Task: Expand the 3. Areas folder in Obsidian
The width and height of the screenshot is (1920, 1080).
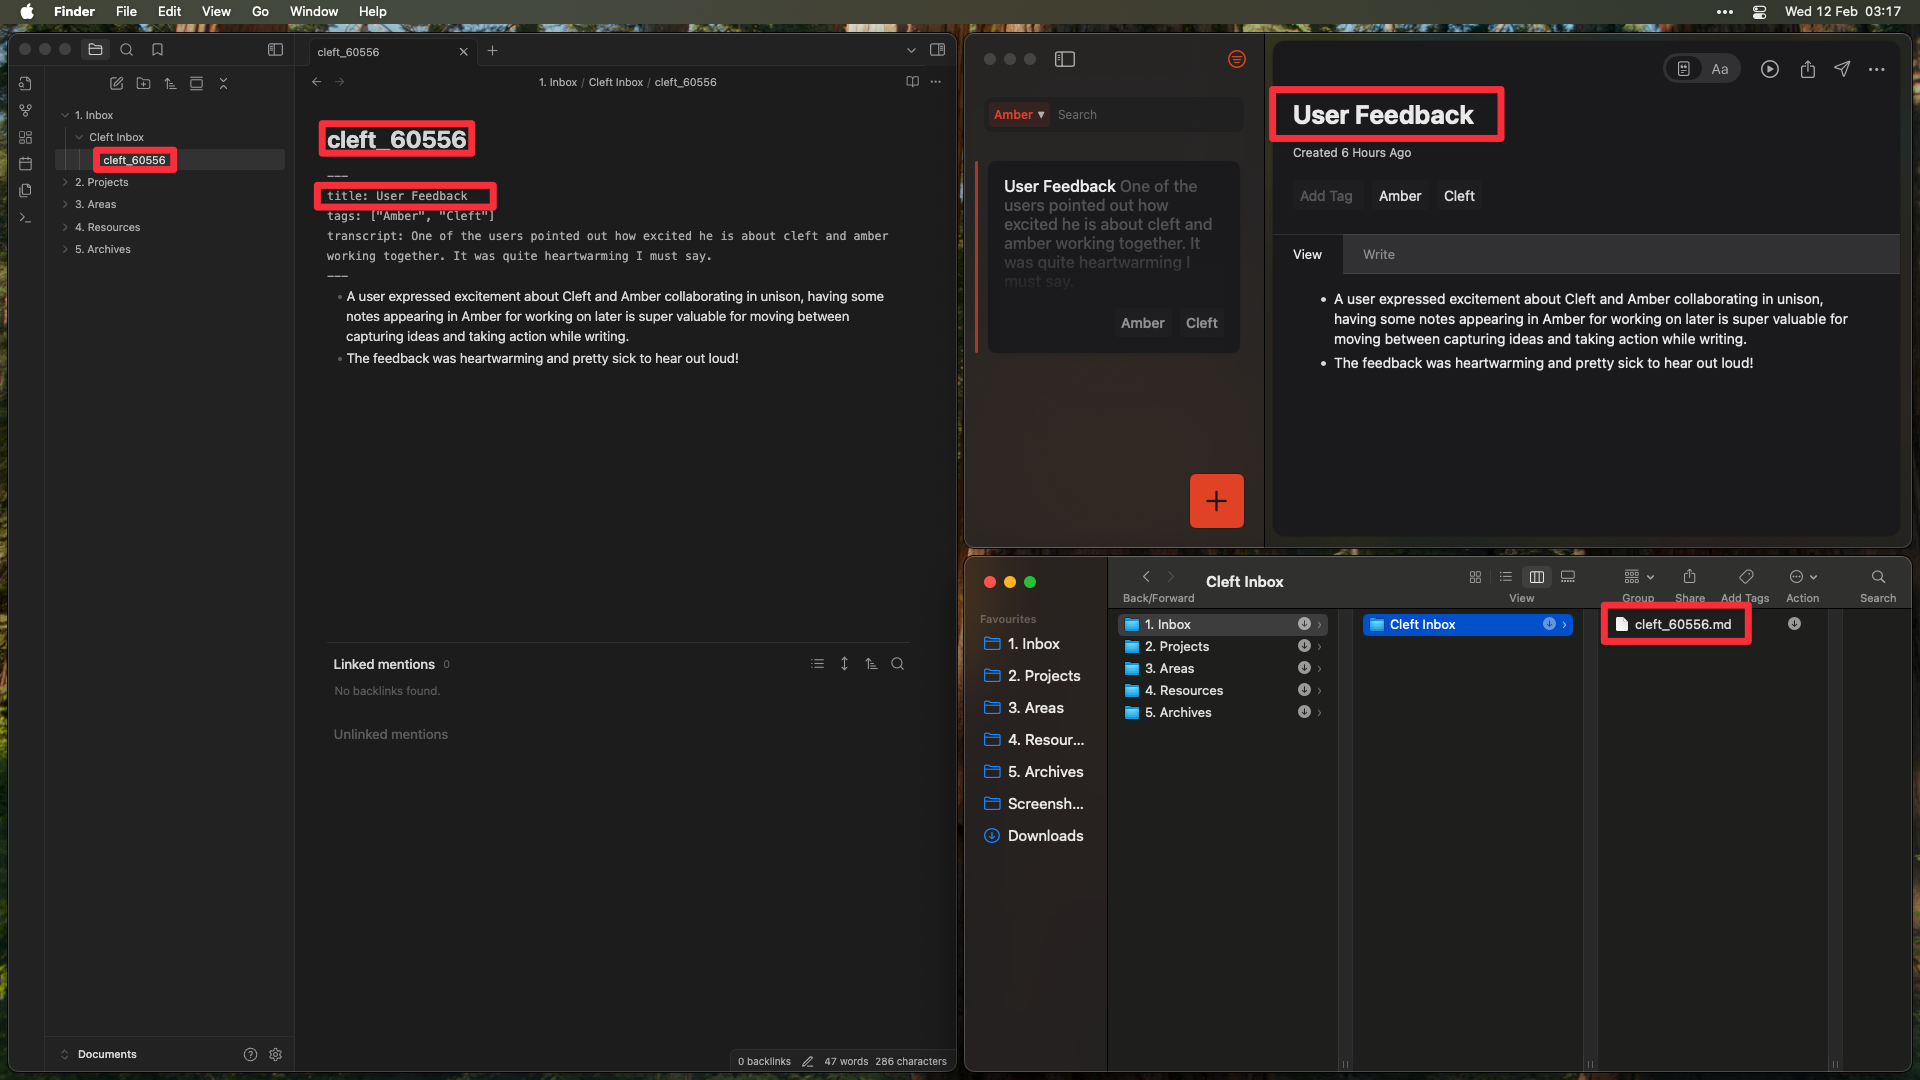Action: pos(65,205)
